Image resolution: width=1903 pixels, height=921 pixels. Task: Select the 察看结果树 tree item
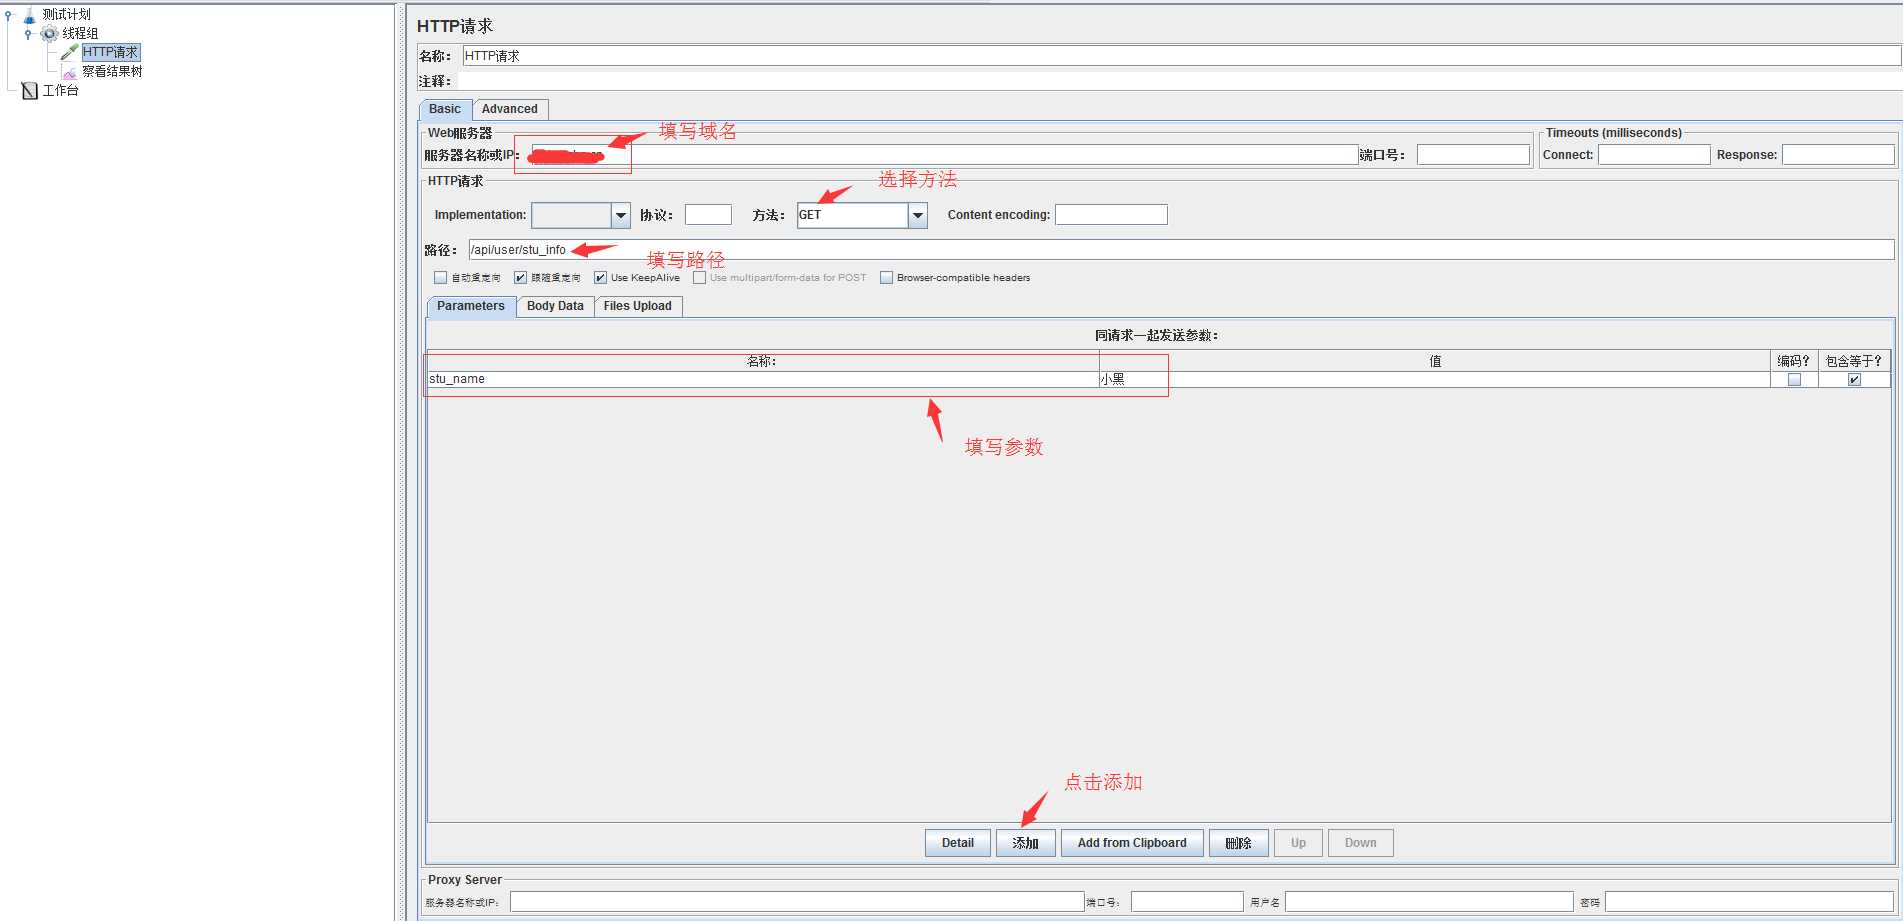click(112, 72)
